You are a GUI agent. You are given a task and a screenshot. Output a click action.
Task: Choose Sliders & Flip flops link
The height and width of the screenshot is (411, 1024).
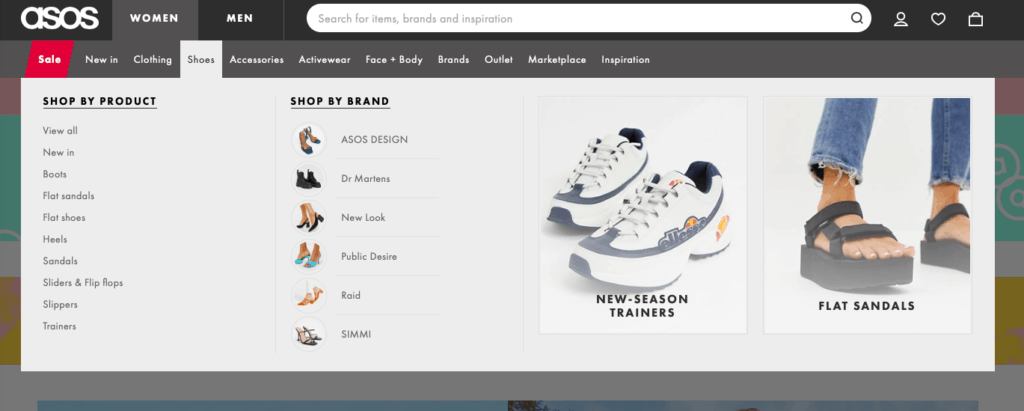(83, 283)
